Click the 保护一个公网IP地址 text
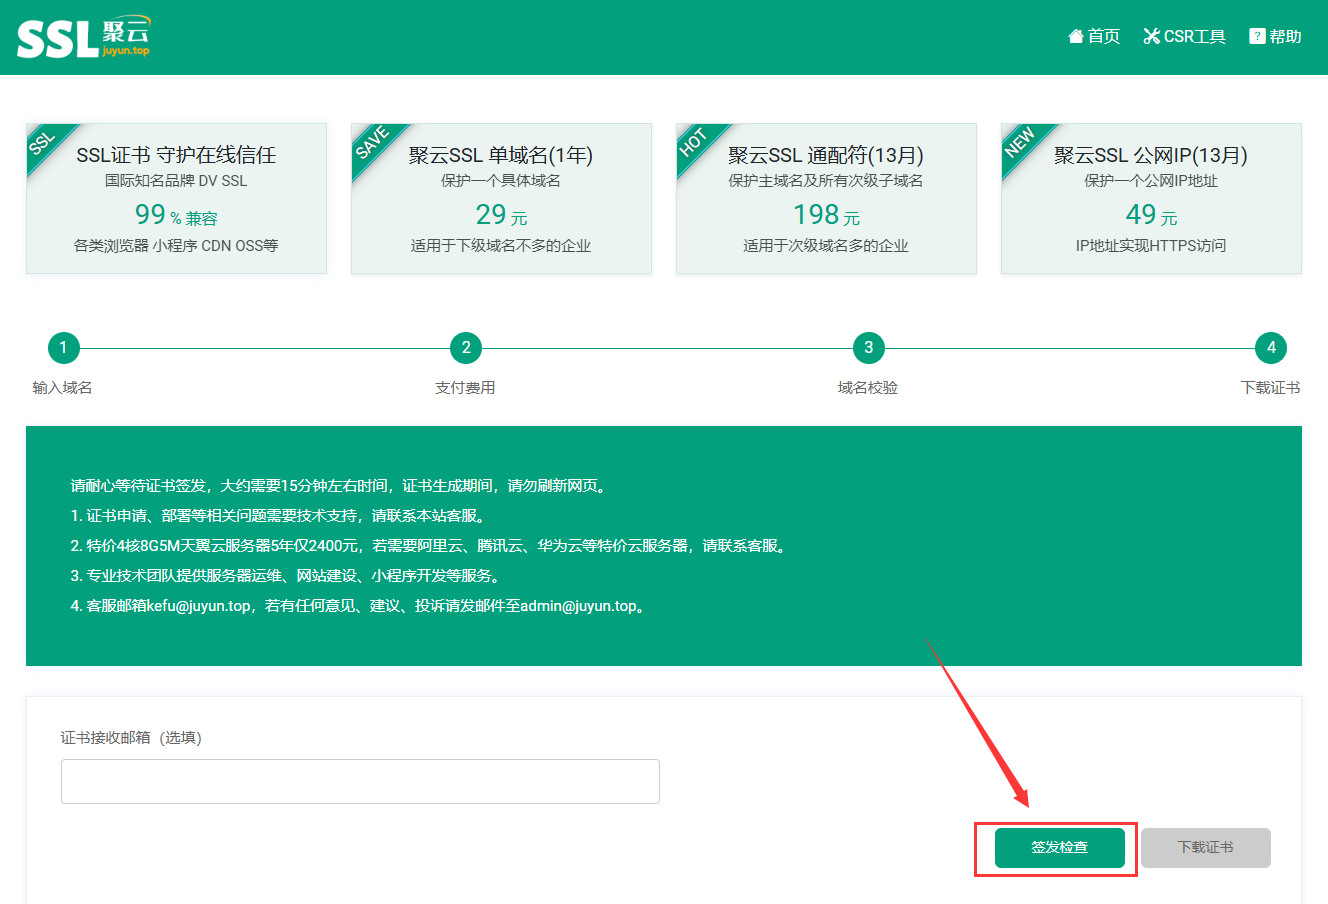 1151,181
